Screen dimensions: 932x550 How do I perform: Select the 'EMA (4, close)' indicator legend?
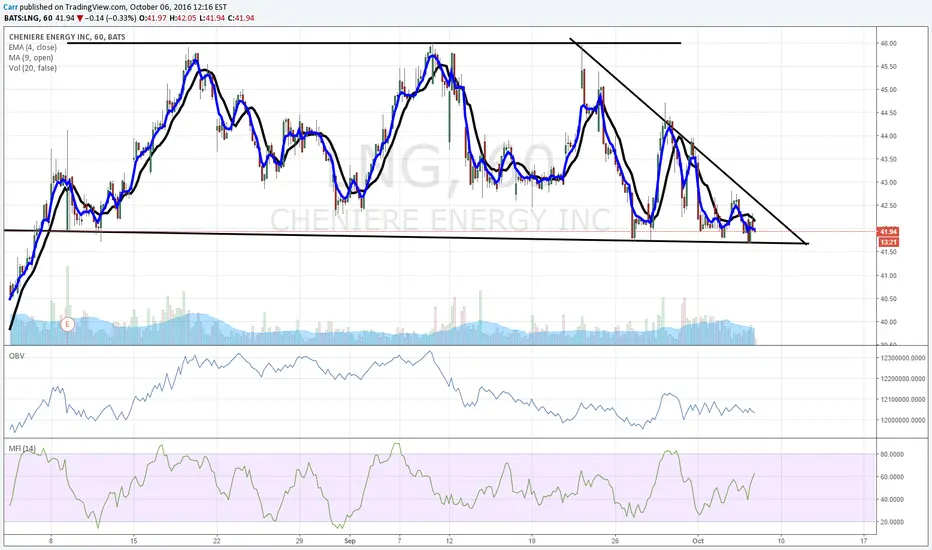coord(33,47)
